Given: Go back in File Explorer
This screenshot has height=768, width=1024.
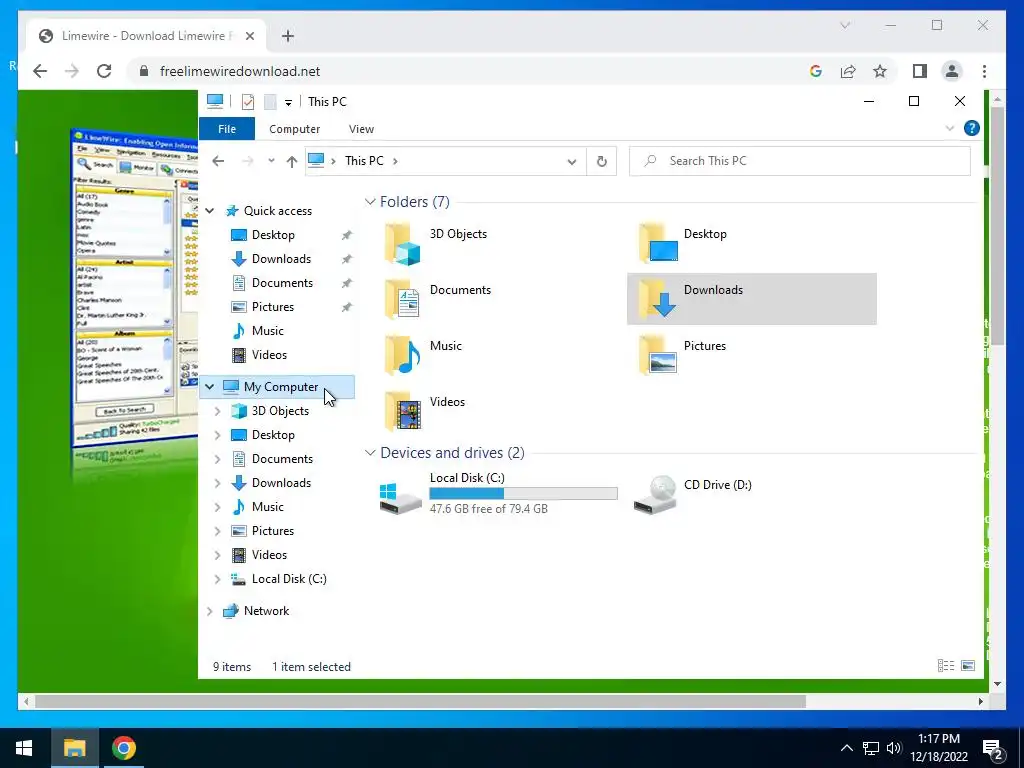Looking at the screenshot, I should pyautogui.click(x=218, y=161).
